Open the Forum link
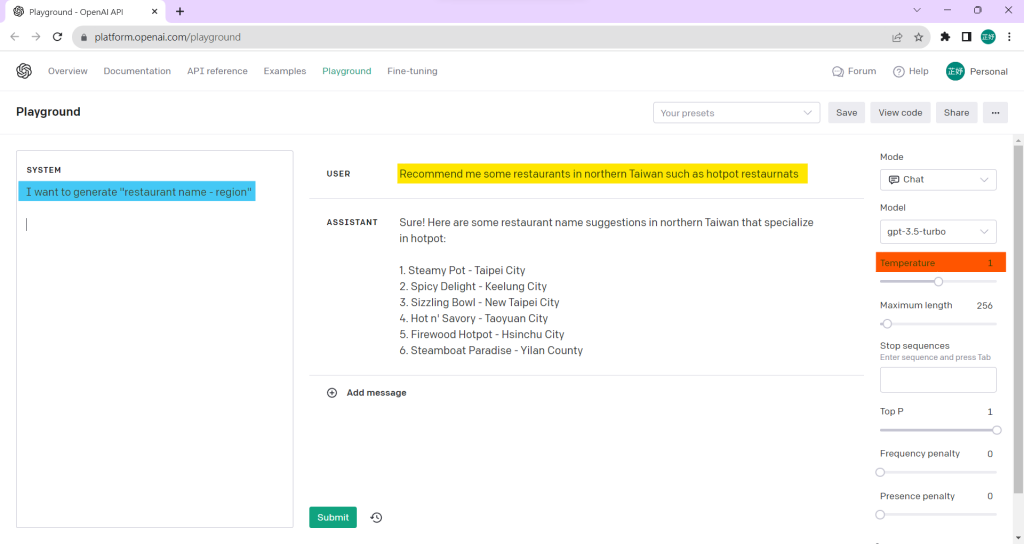 point(854,71)
